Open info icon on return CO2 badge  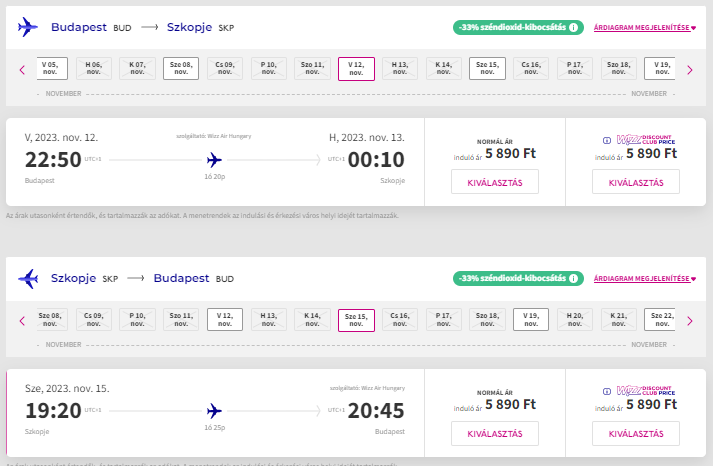tap(574, 278)
